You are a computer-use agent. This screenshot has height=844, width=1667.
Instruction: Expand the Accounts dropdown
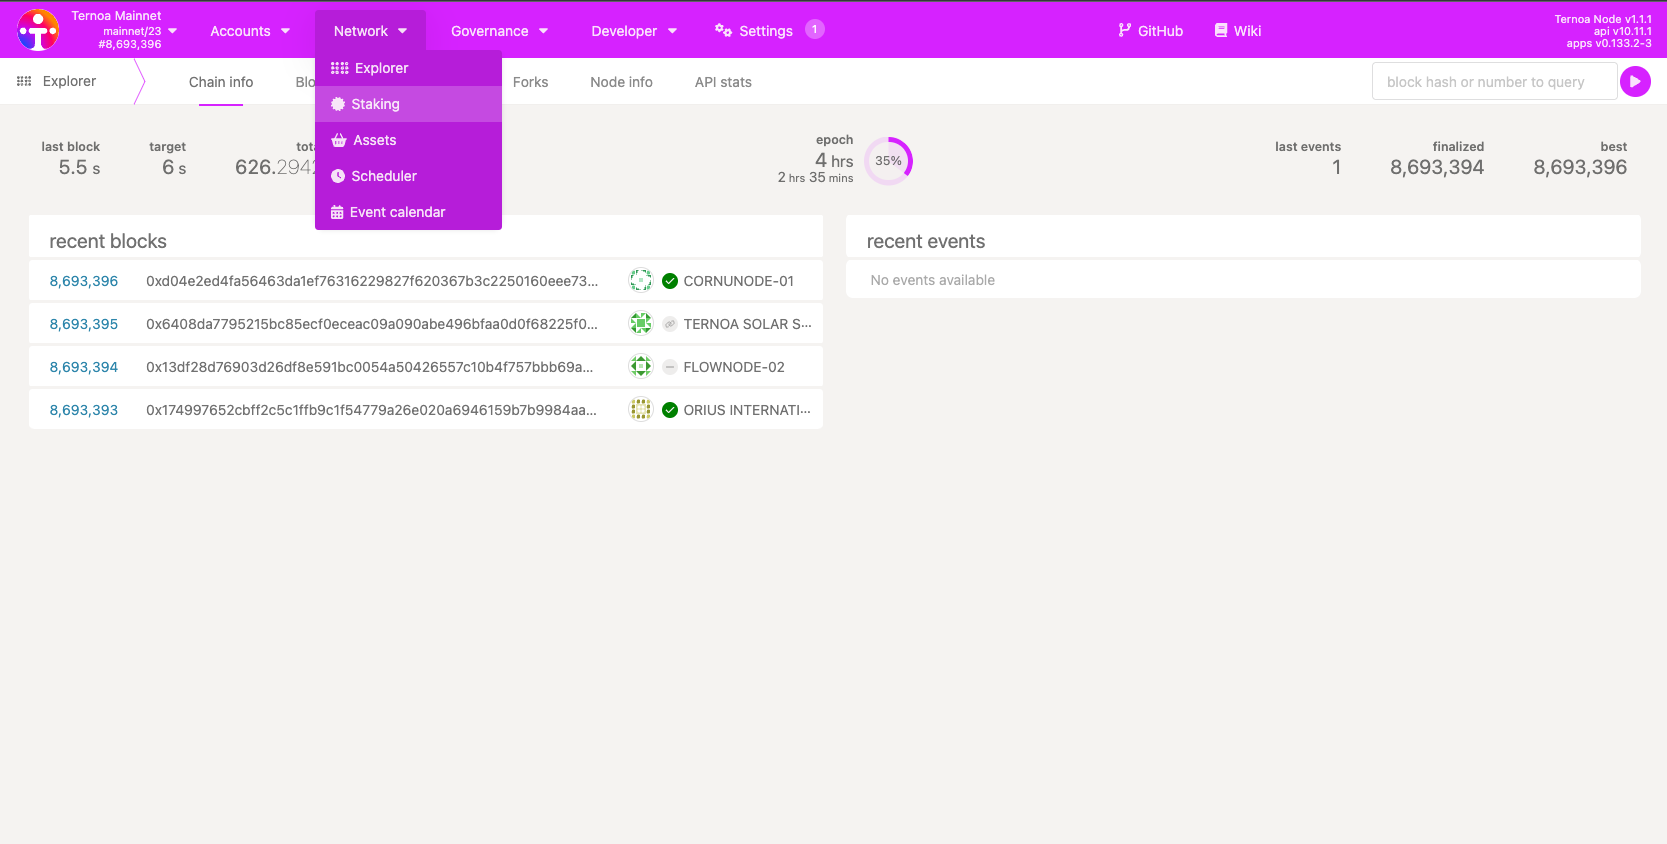(250, 31)
